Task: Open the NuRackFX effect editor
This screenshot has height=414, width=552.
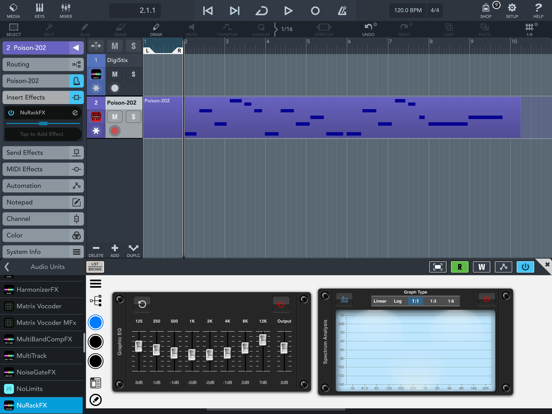Action: [75, 113]
